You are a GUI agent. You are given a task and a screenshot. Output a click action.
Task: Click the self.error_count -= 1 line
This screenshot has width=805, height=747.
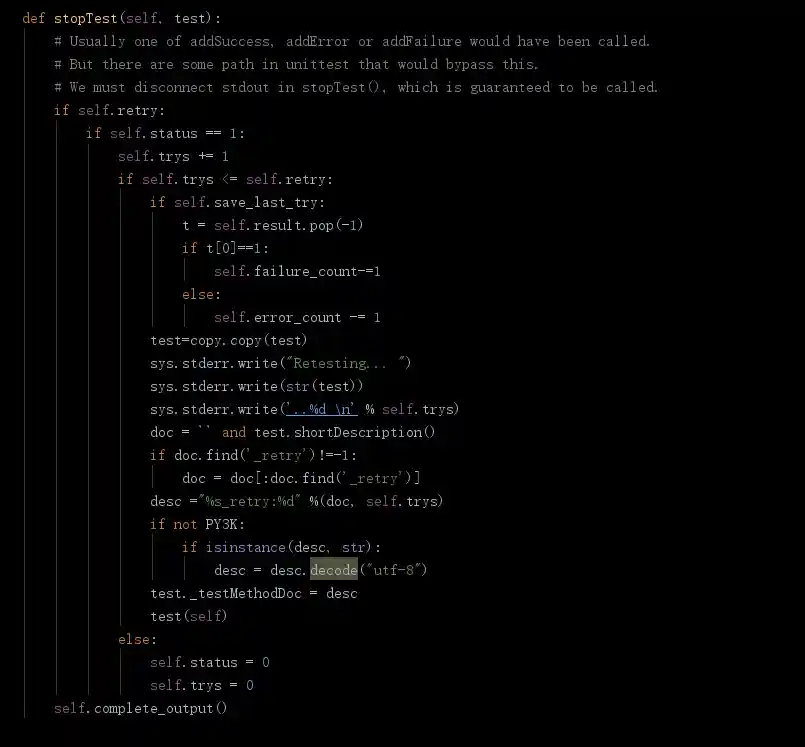pos(297,317)
